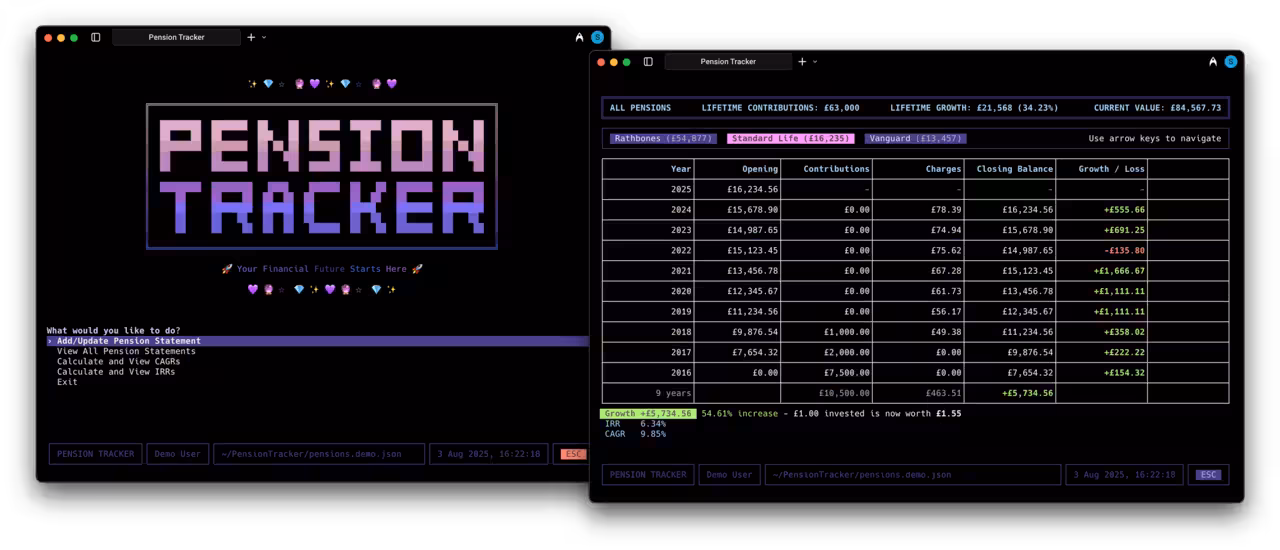Click the PENSION TRACKER status label in the right window
Viewport: 1280px width, 550px height.
tap(648, 475)
